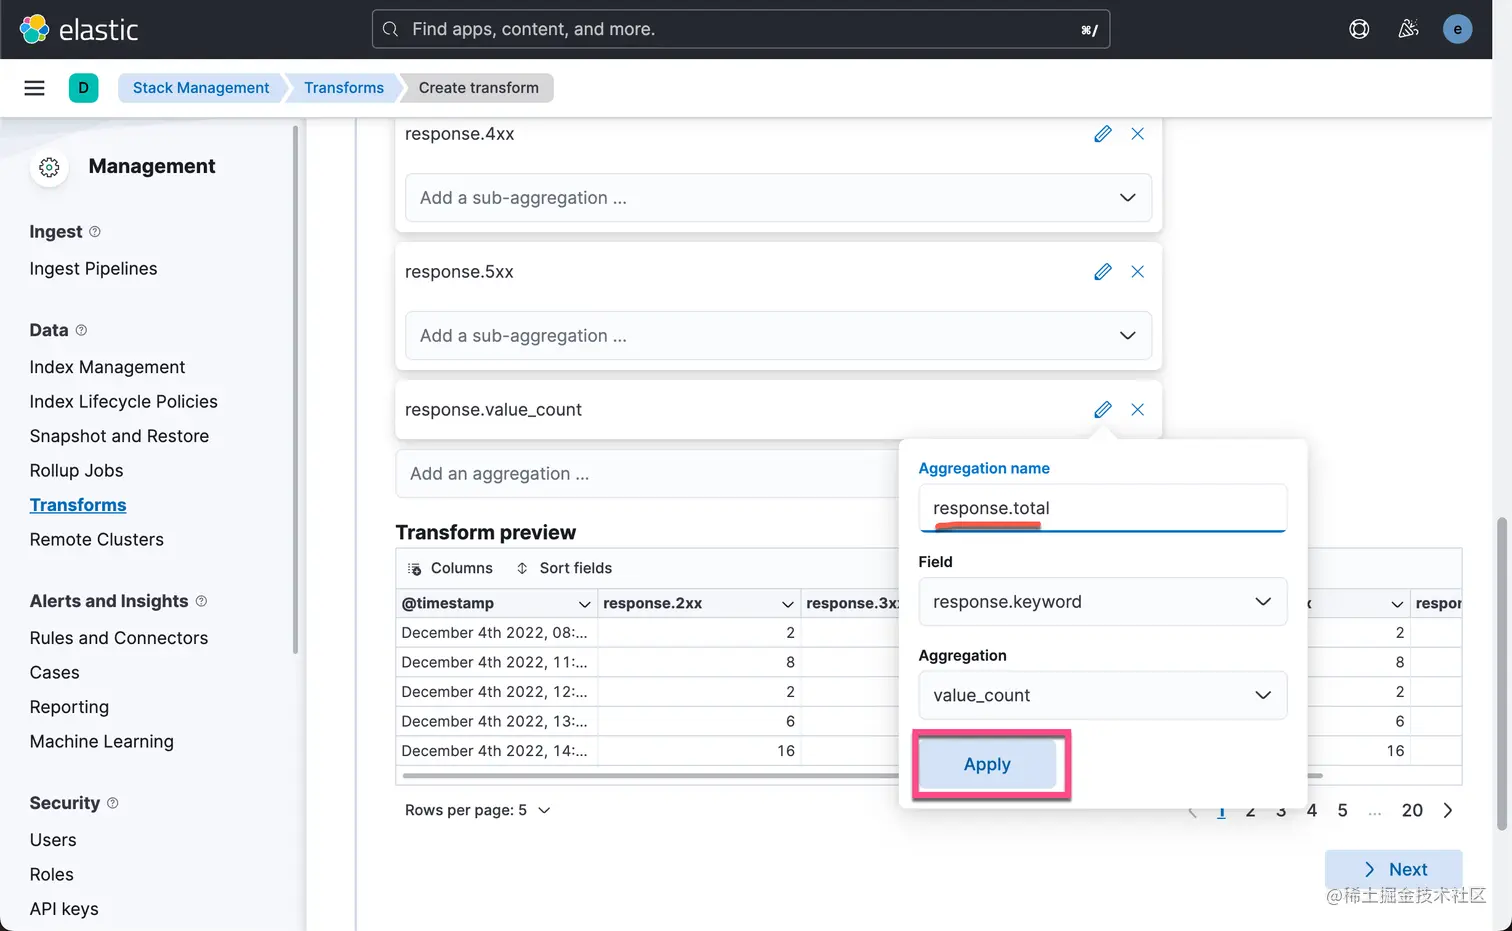
Task: Click the page vertical scrollbar
Action: click(1502, 674)
